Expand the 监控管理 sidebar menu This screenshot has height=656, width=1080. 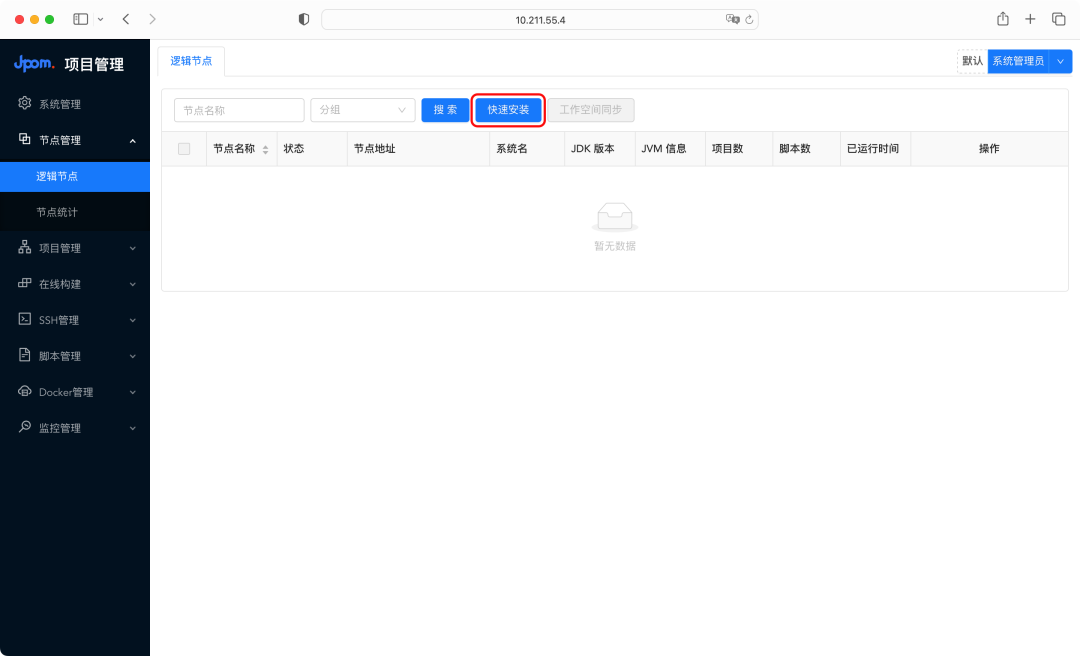pyautogui.click(x=133, y=428)
